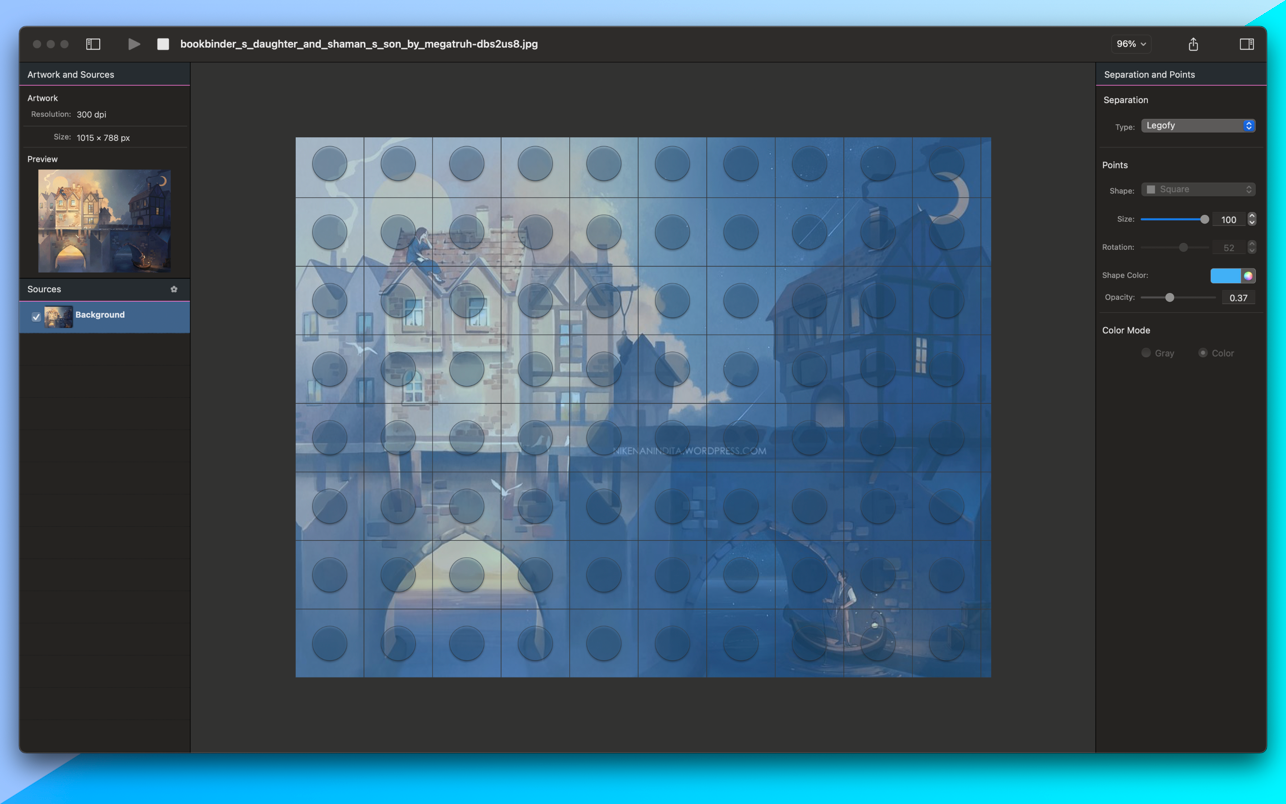
Task: Uncheck the Background source checkbox
Action: point(36,317)
